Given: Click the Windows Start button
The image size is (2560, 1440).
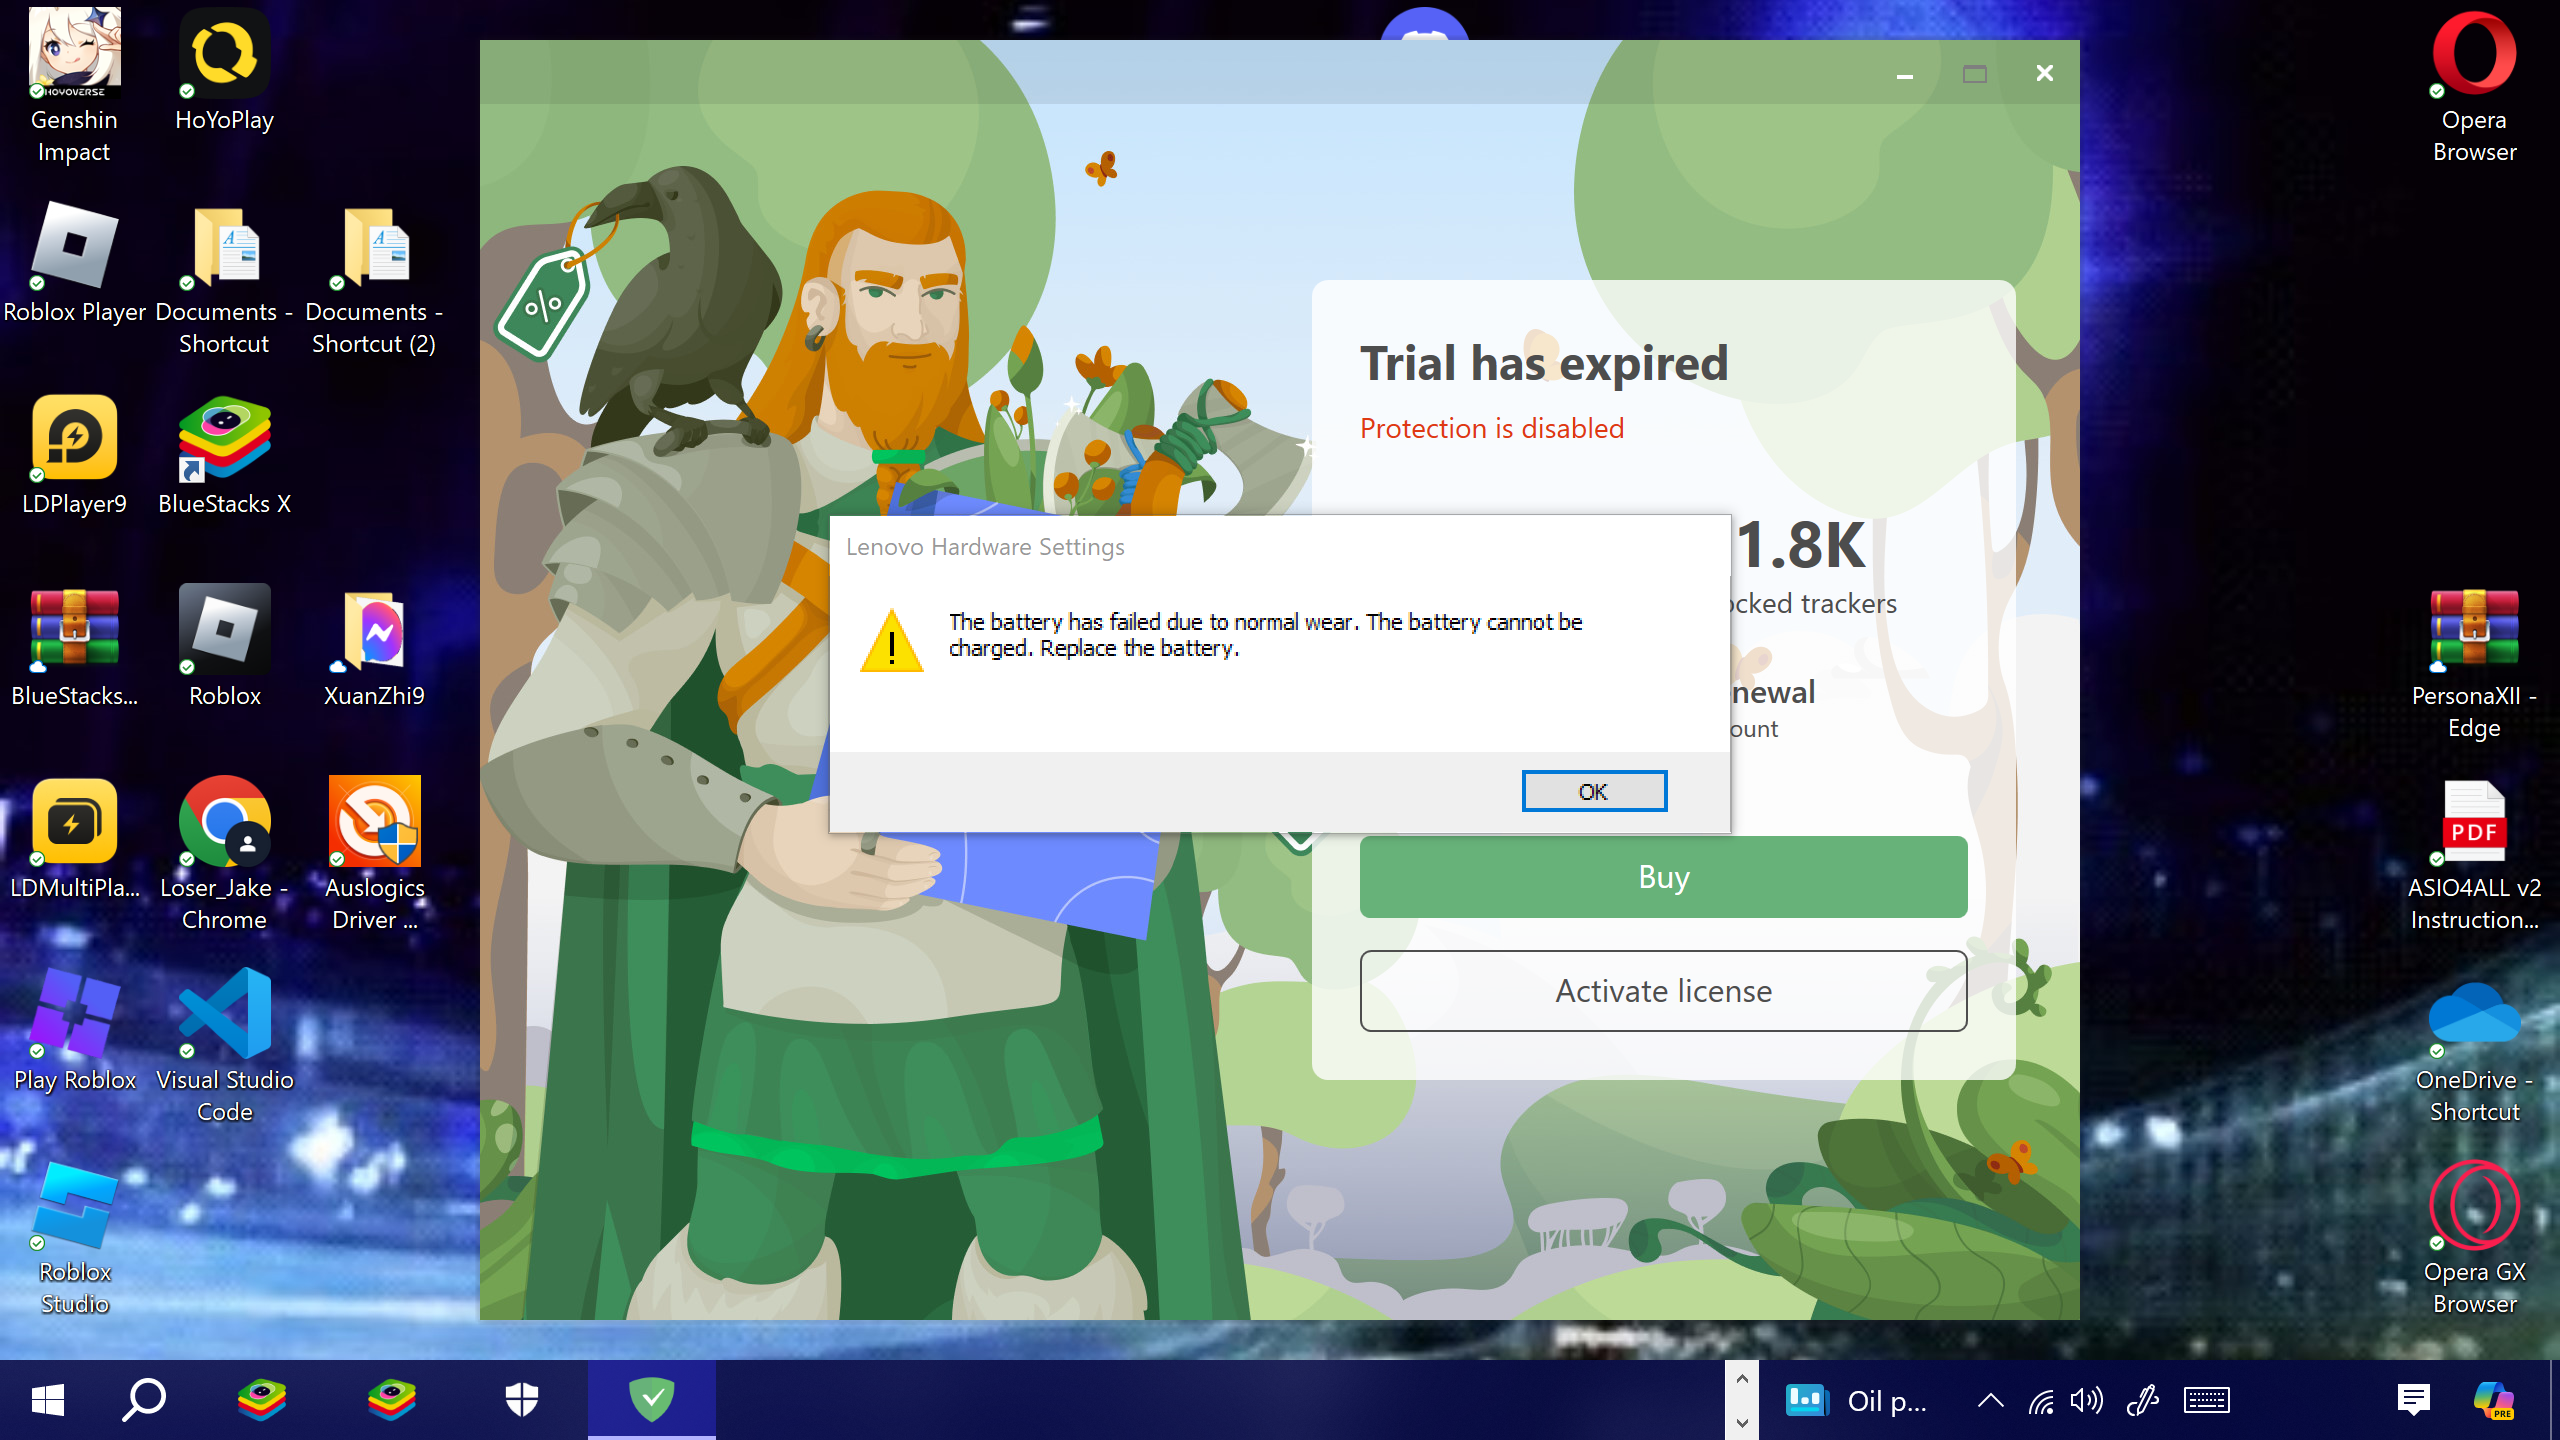Looking at the screenshot, I should (47, 1400).
